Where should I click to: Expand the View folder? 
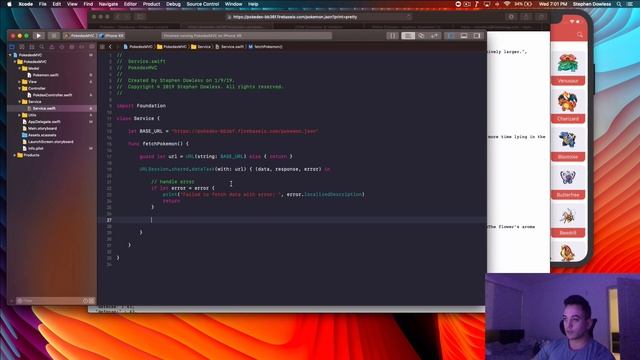pos(20,82)
